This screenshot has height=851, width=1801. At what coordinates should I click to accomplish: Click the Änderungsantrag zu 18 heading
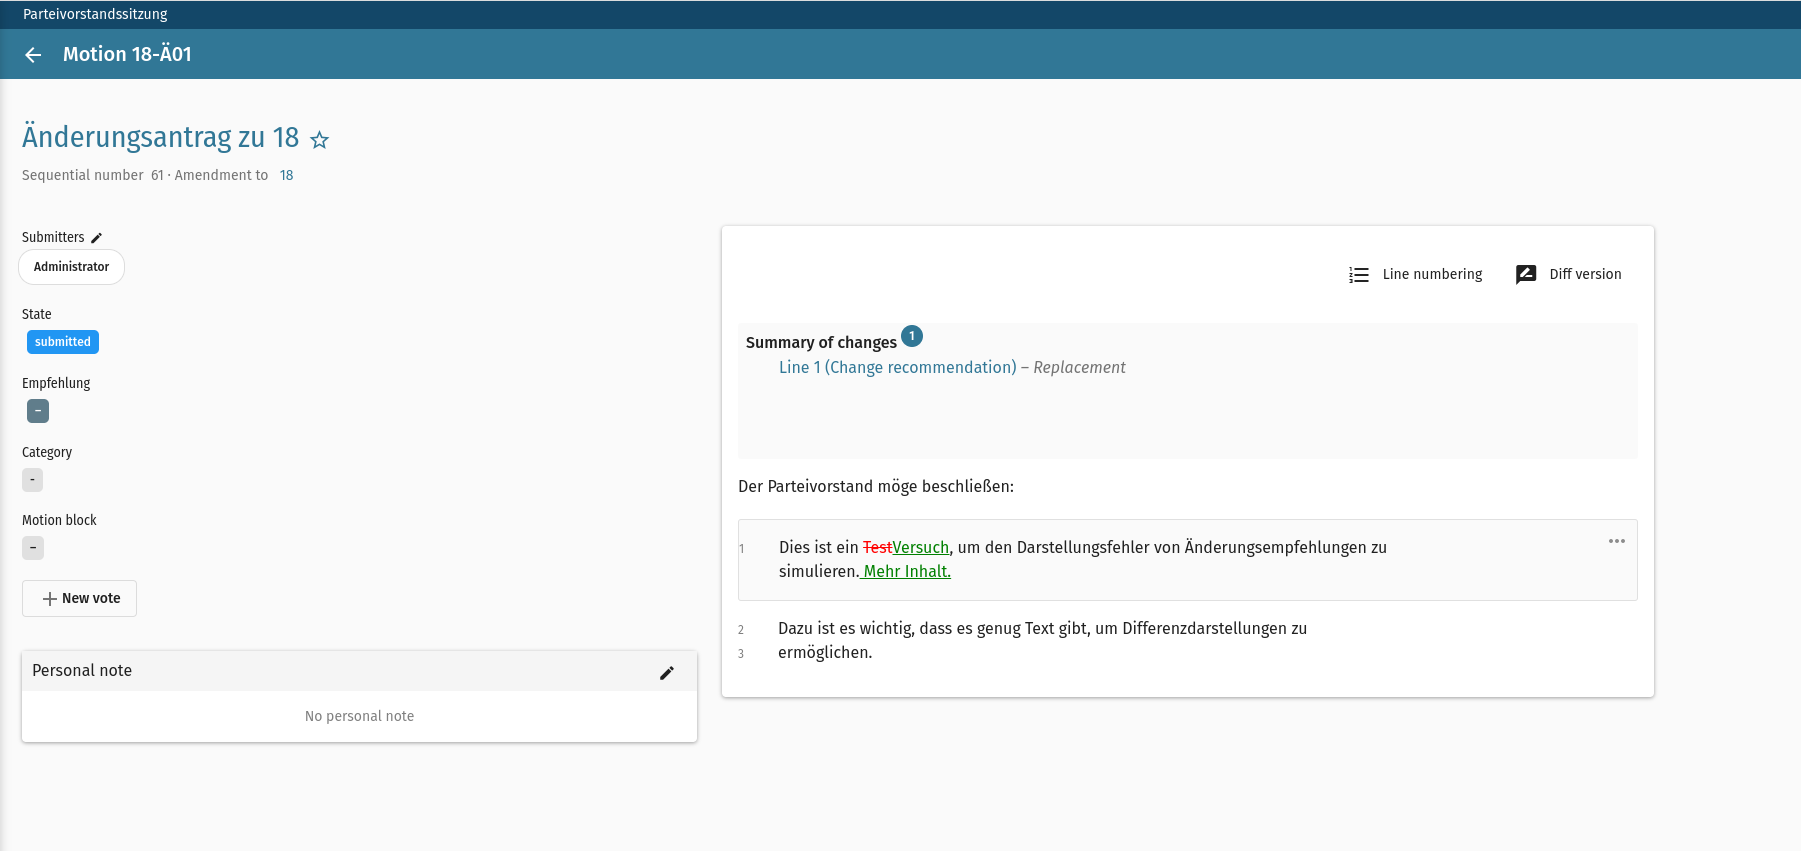point(161,137)
